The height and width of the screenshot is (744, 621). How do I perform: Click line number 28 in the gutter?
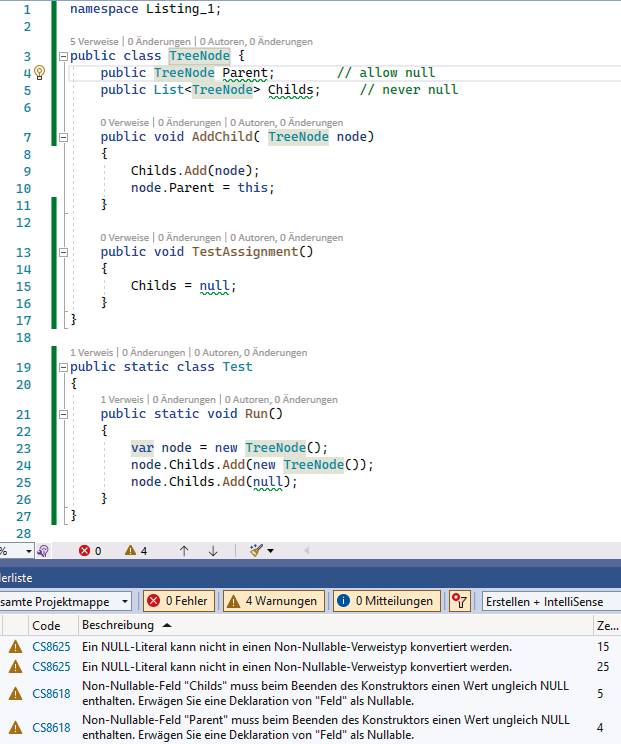click(23, 534)
